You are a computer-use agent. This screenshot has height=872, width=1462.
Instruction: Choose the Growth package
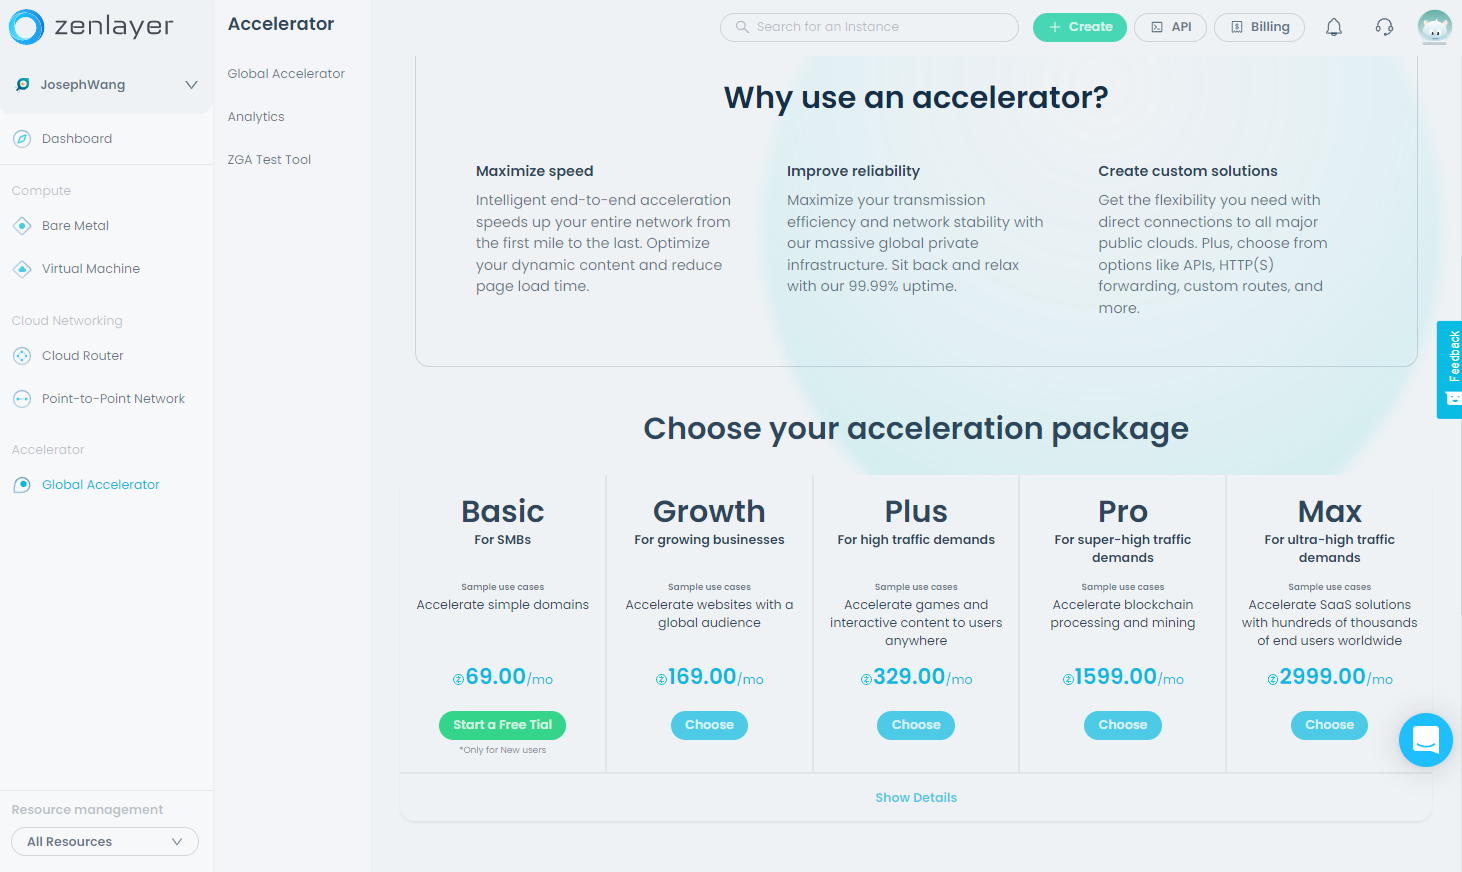[709, 725]
